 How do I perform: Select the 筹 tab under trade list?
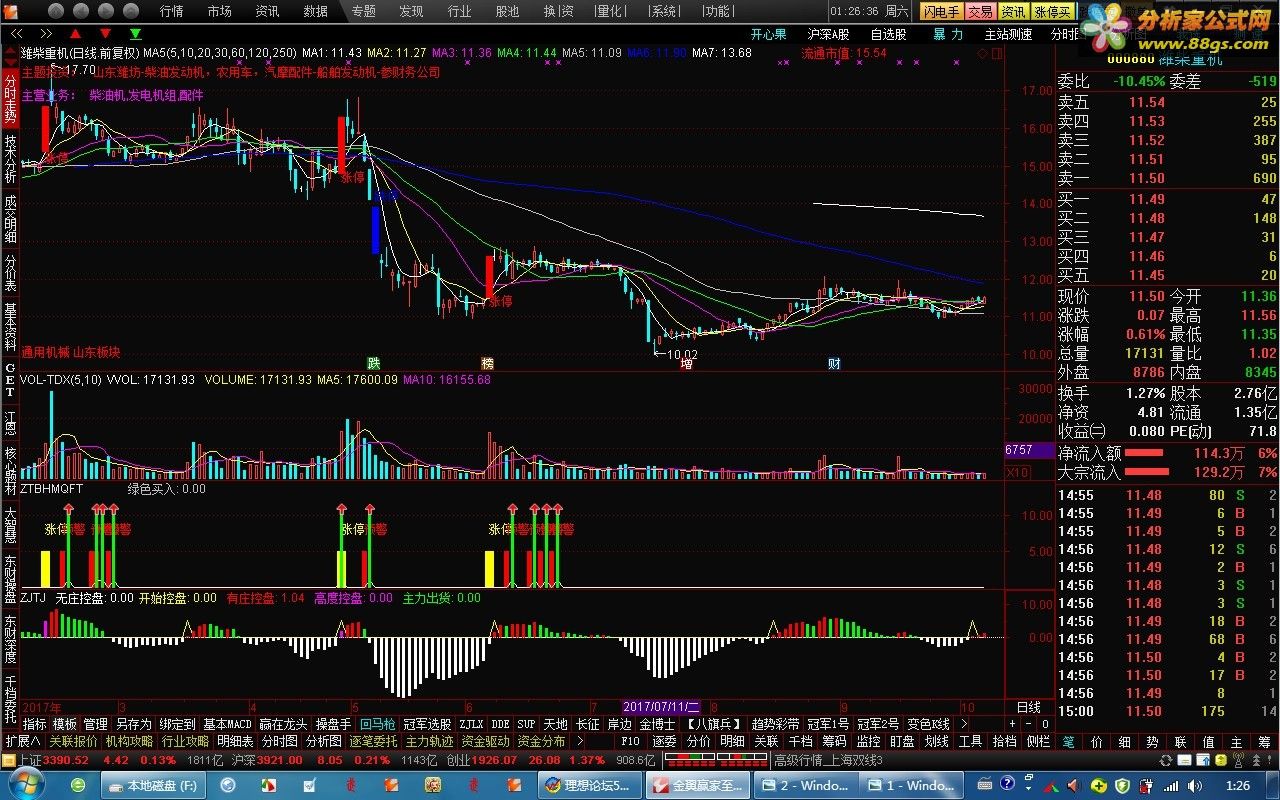pyautogui.click(x=1264, y=743)
